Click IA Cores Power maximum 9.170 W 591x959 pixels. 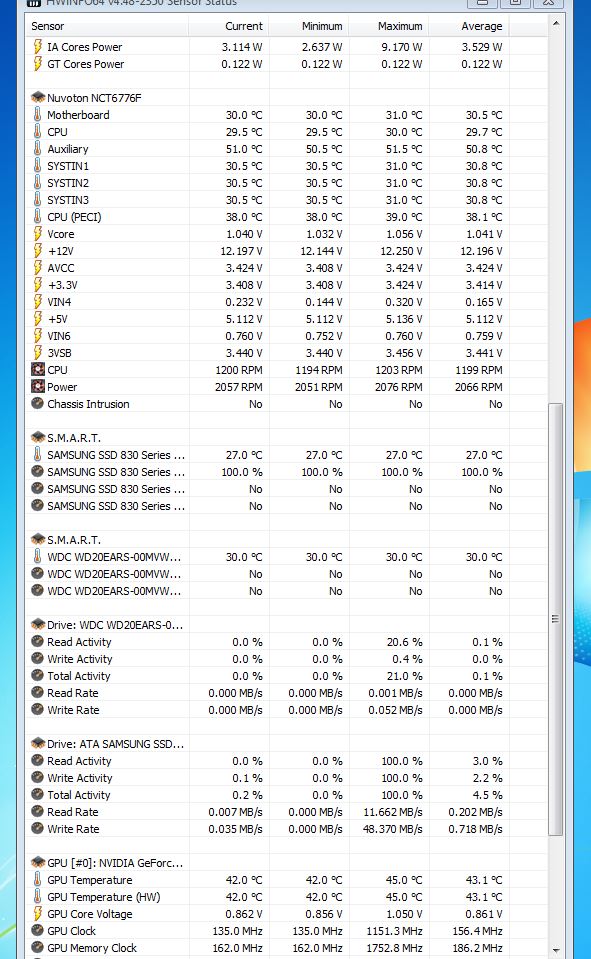pos(401,46)
